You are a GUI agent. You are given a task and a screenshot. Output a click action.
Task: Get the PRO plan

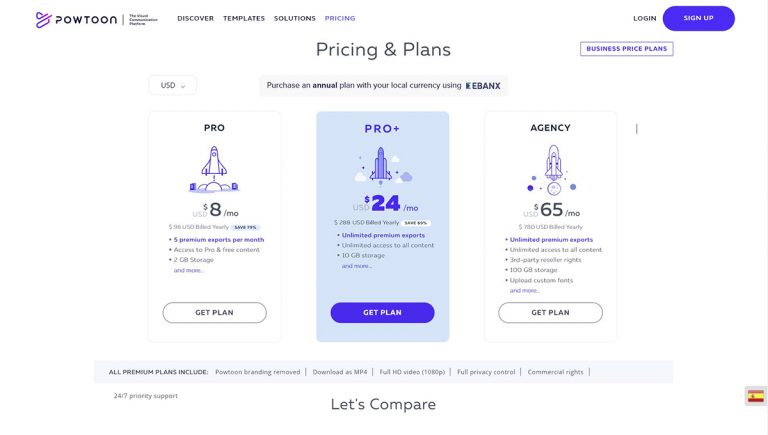[x=215, y=313]
